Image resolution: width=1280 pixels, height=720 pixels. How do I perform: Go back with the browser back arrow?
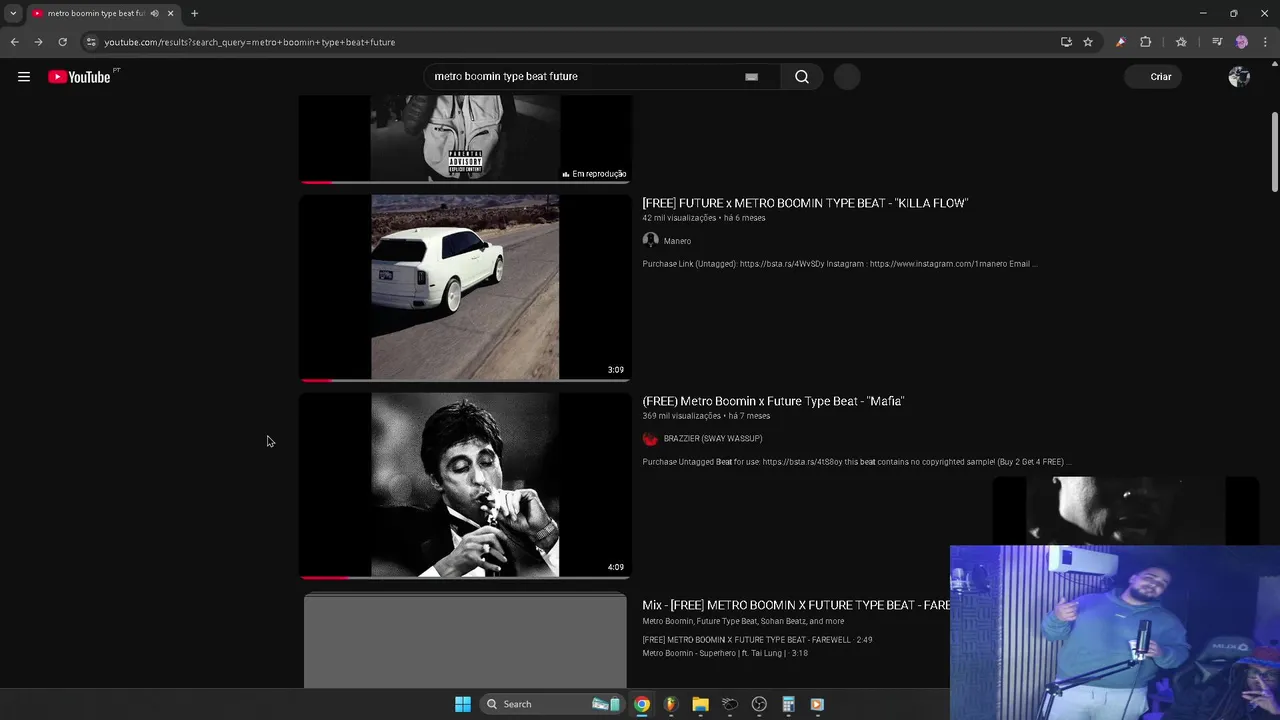14,42
